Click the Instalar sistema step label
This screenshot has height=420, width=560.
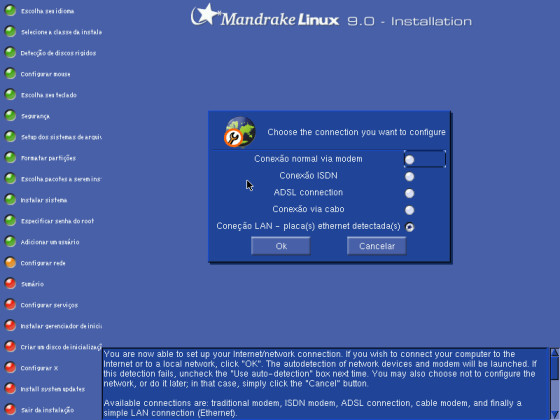[44, 200]
